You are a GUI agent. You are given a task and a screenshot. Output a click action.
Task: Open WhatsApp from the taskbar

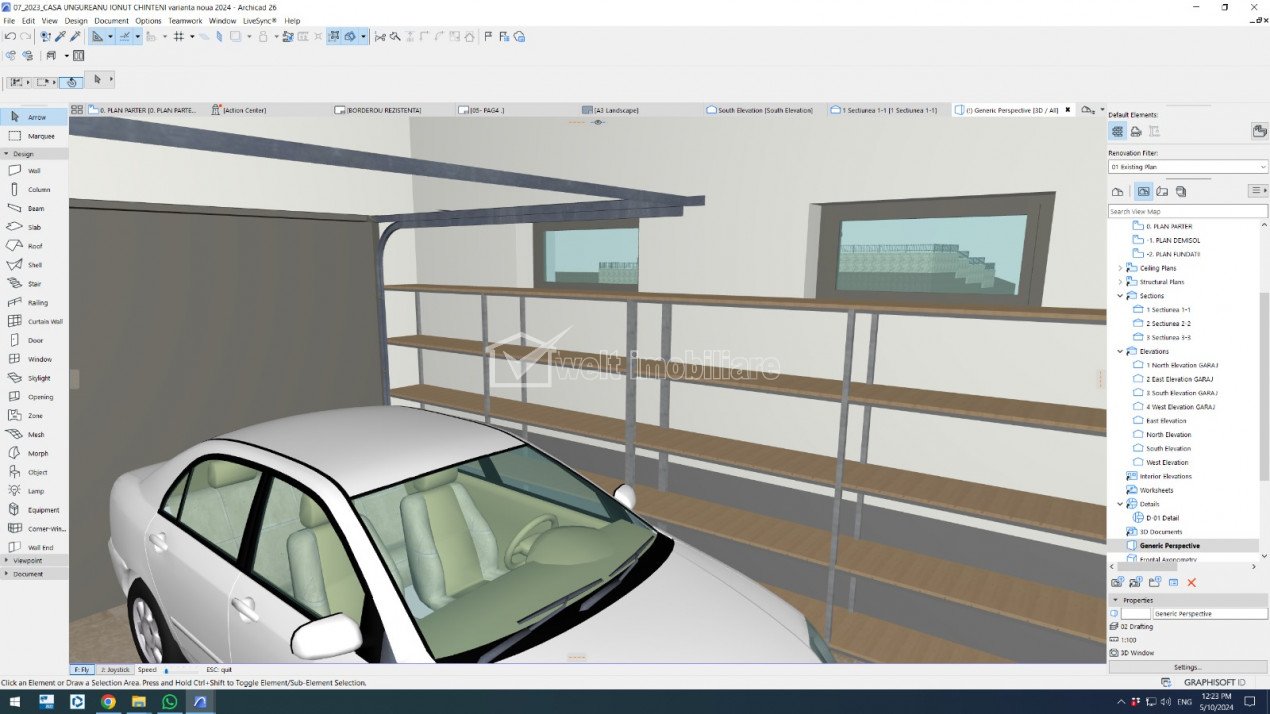(x=169, y=702)
